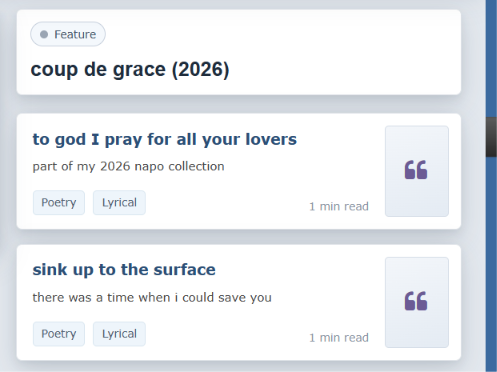Screen dimensions: 497x372
Task: Select the Feature badge
Action: point(68,34)
